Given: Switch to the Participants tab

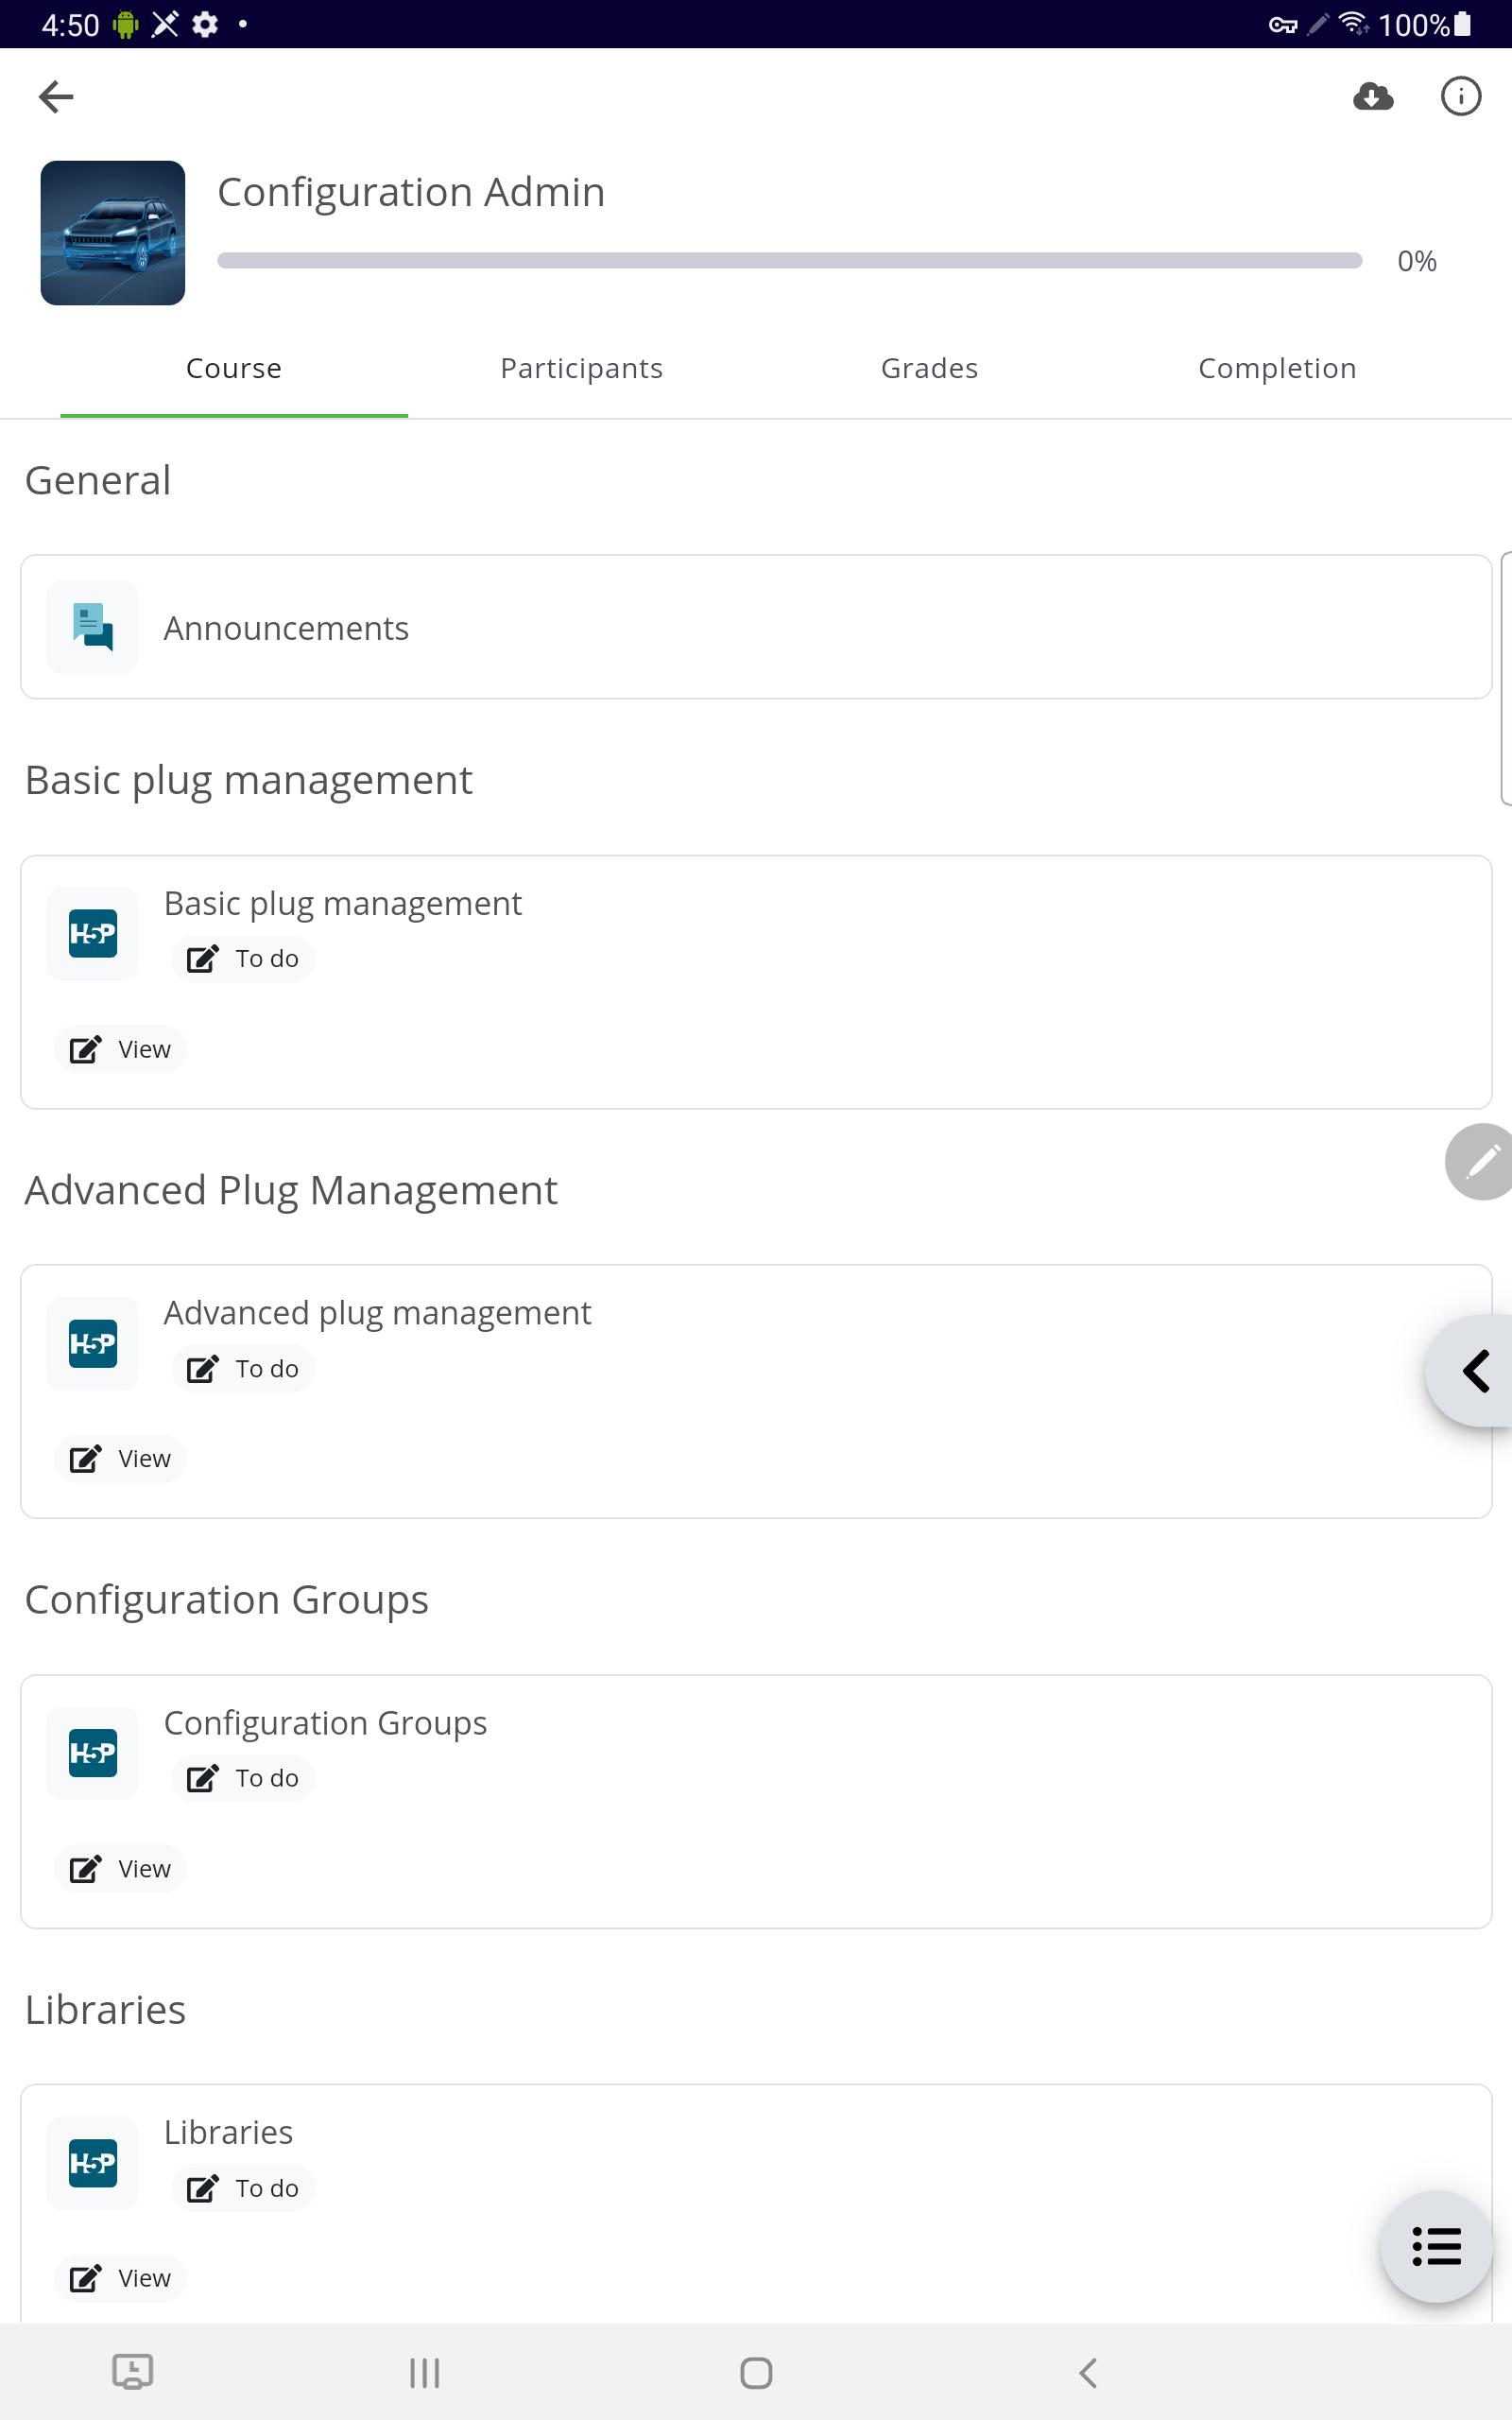Looking at the screenshot, I should 581,368.
